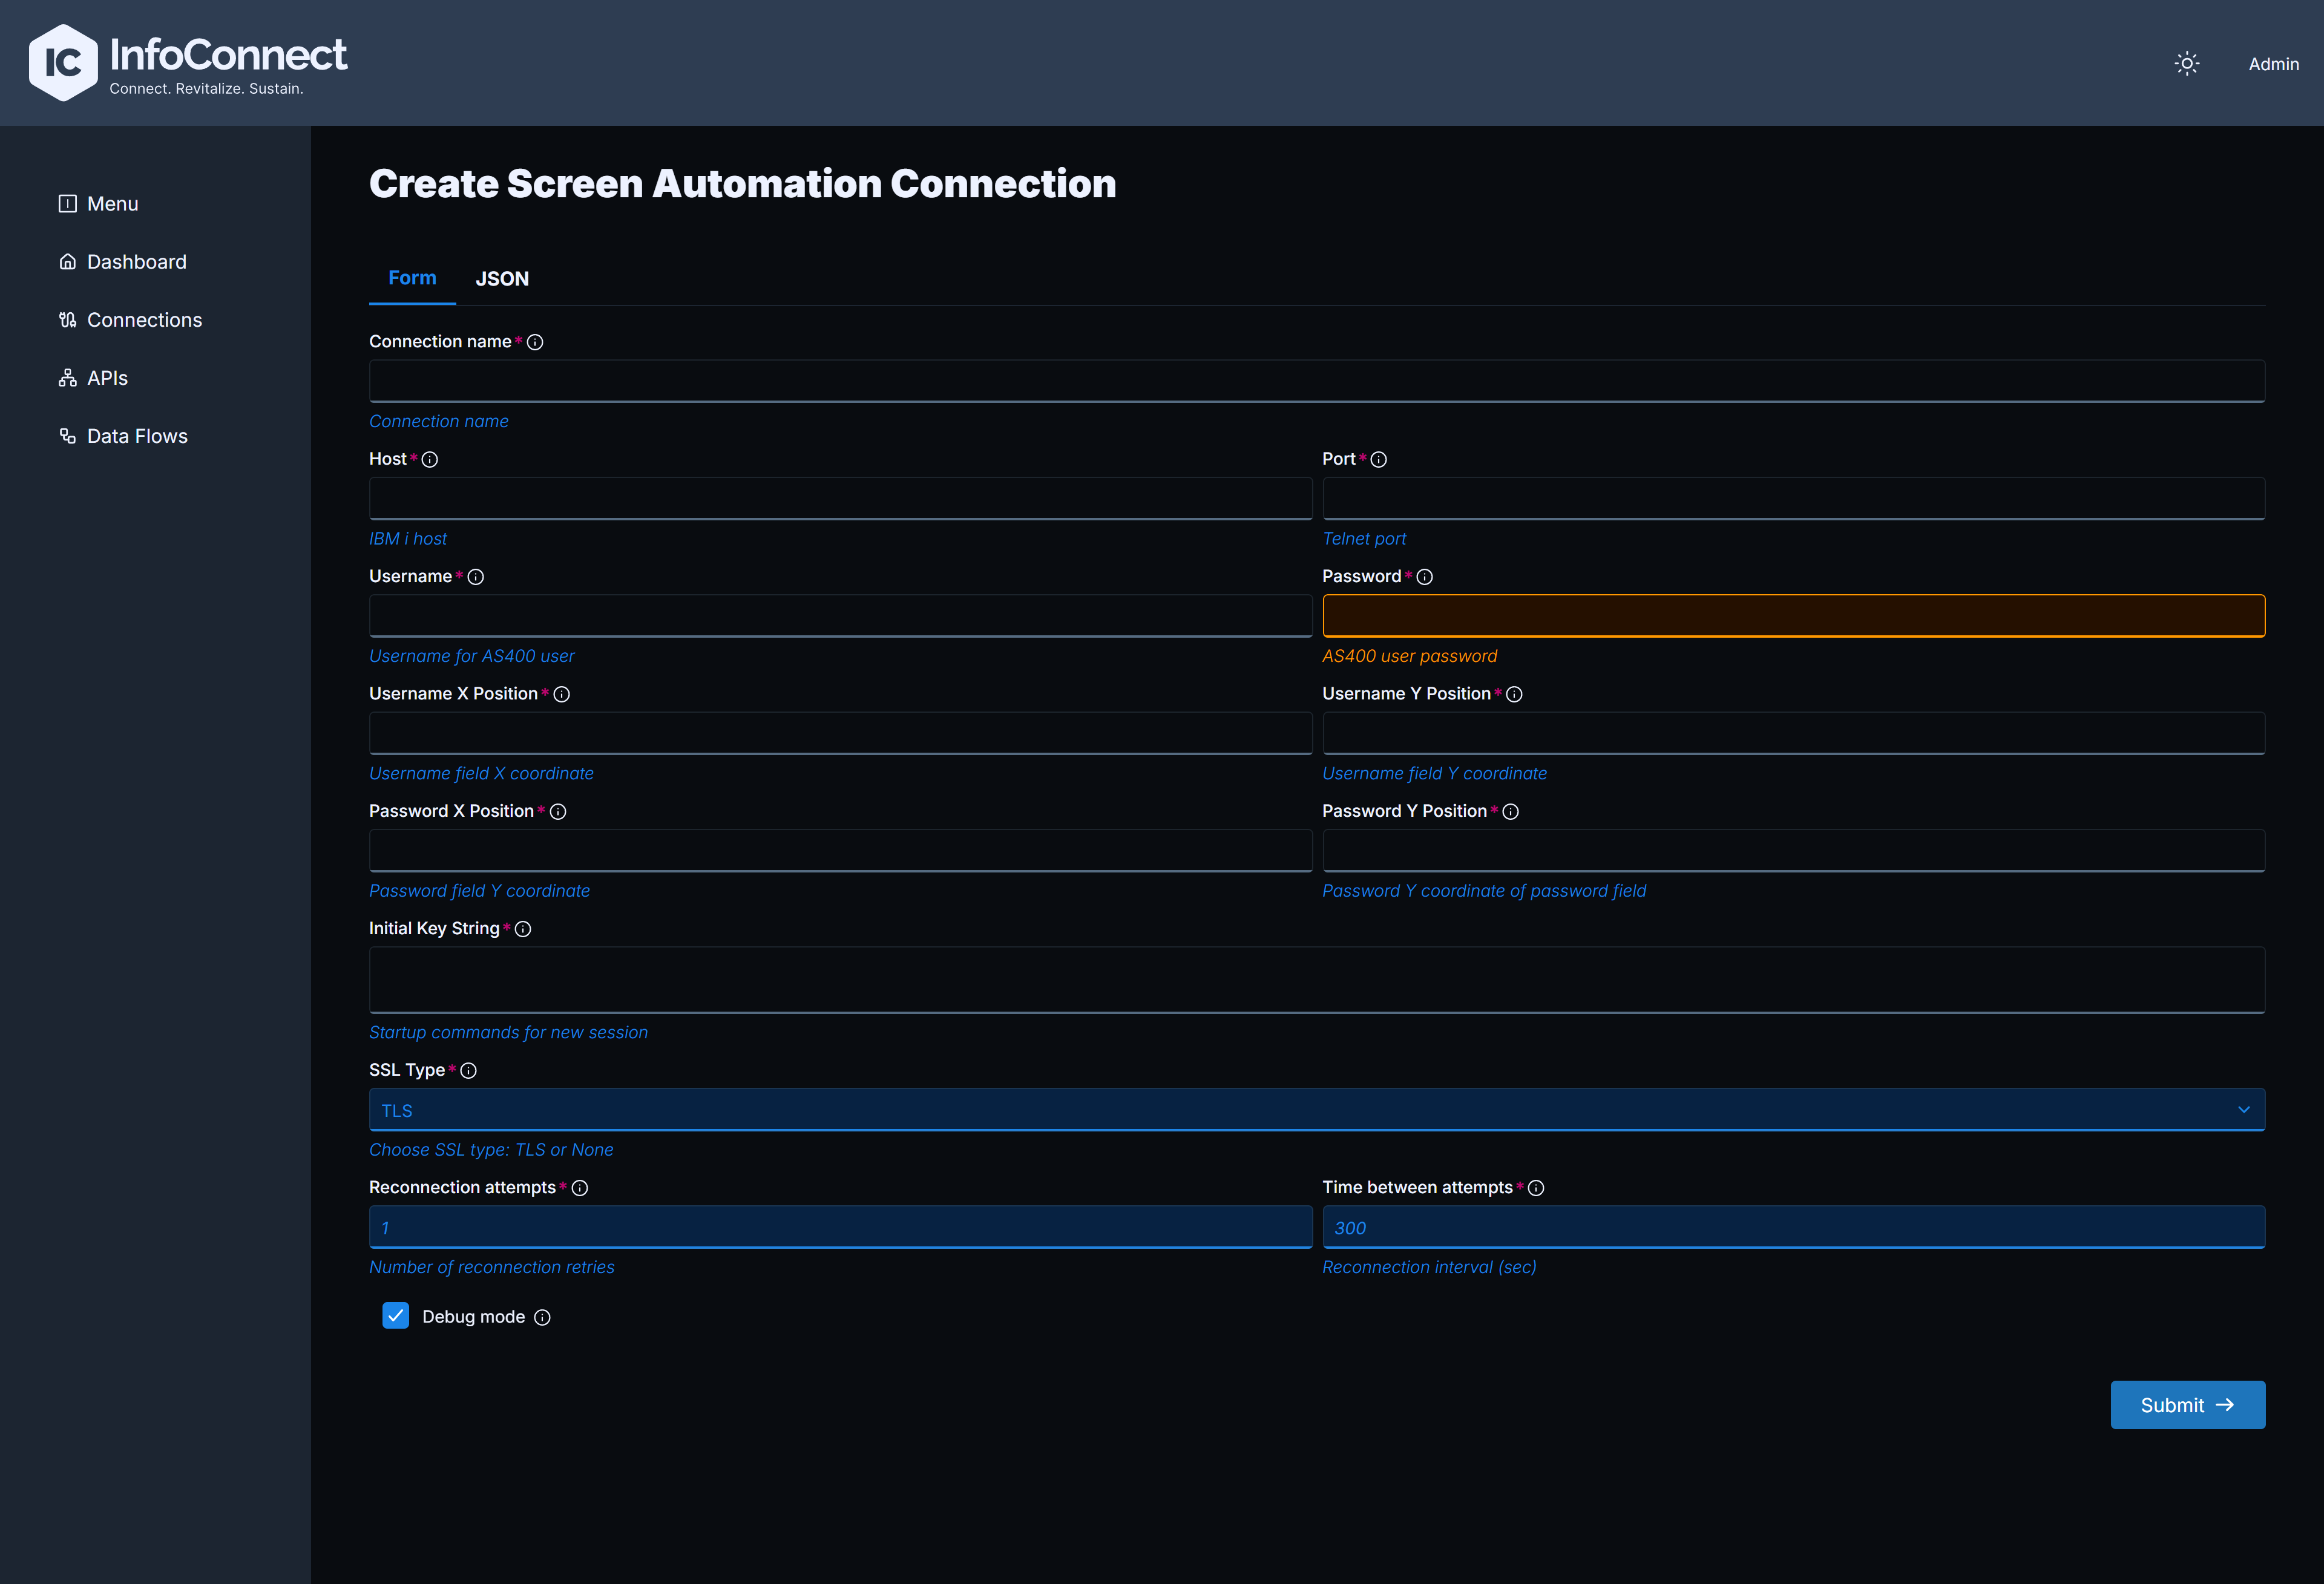Open the Admin user menu
2324x1584 pixels.
pos(2273,64)
